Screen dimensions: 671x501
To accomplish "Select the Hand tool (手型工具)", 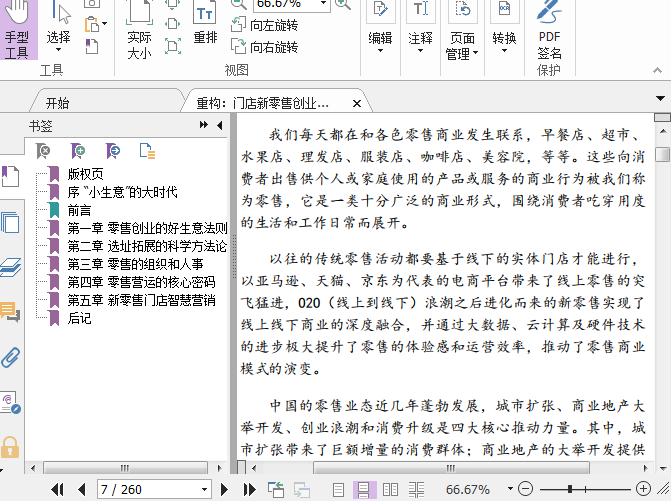I will click(18, 29).
